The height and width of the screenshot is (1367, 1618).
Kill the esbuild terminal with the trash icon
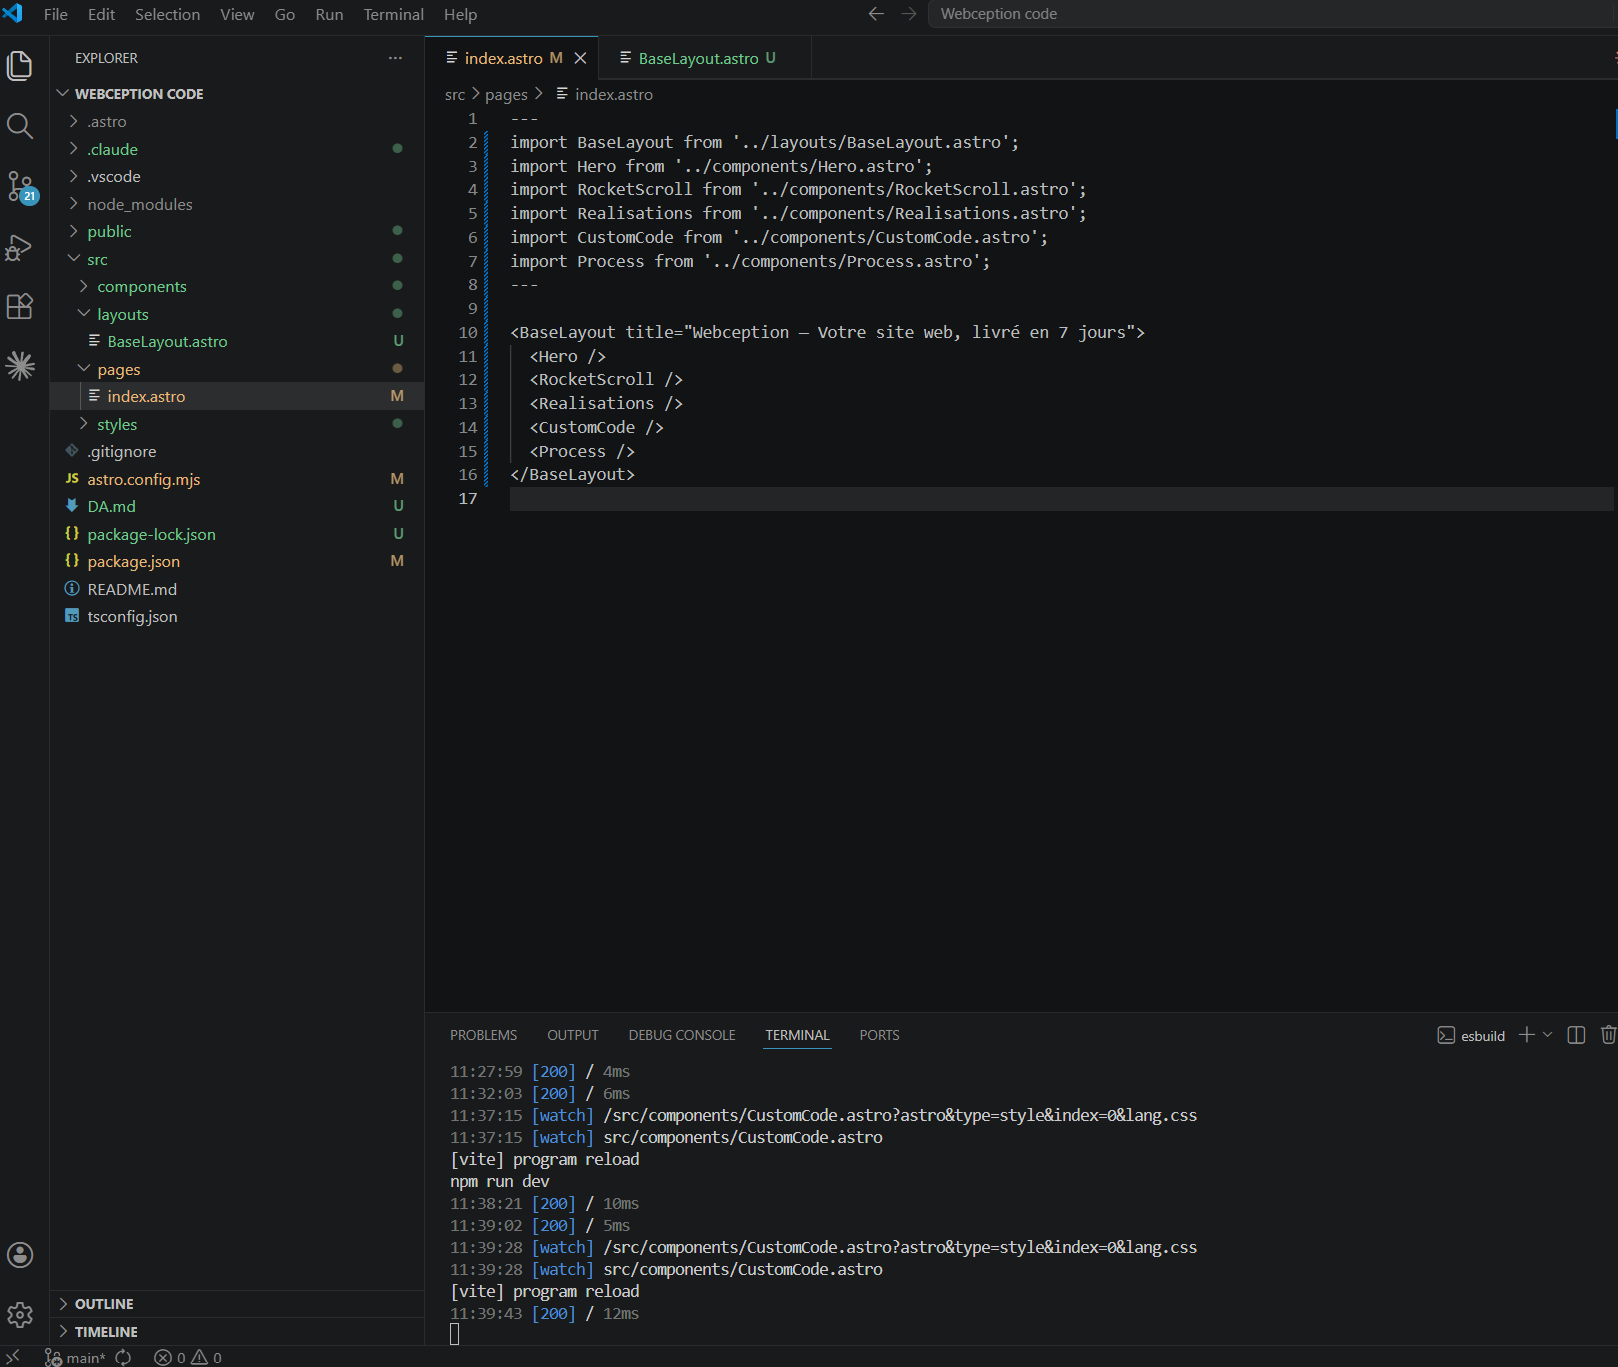coord(1608,1035)
